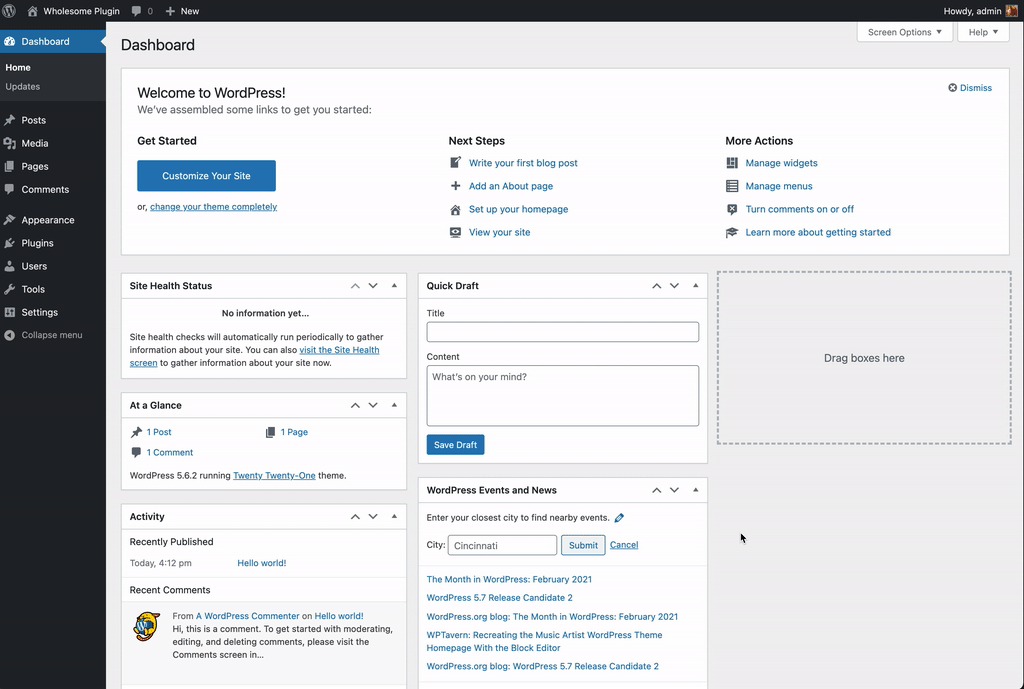Click the Appearance paintbrush icon
1024x689 pixels.
pos(10,220)
